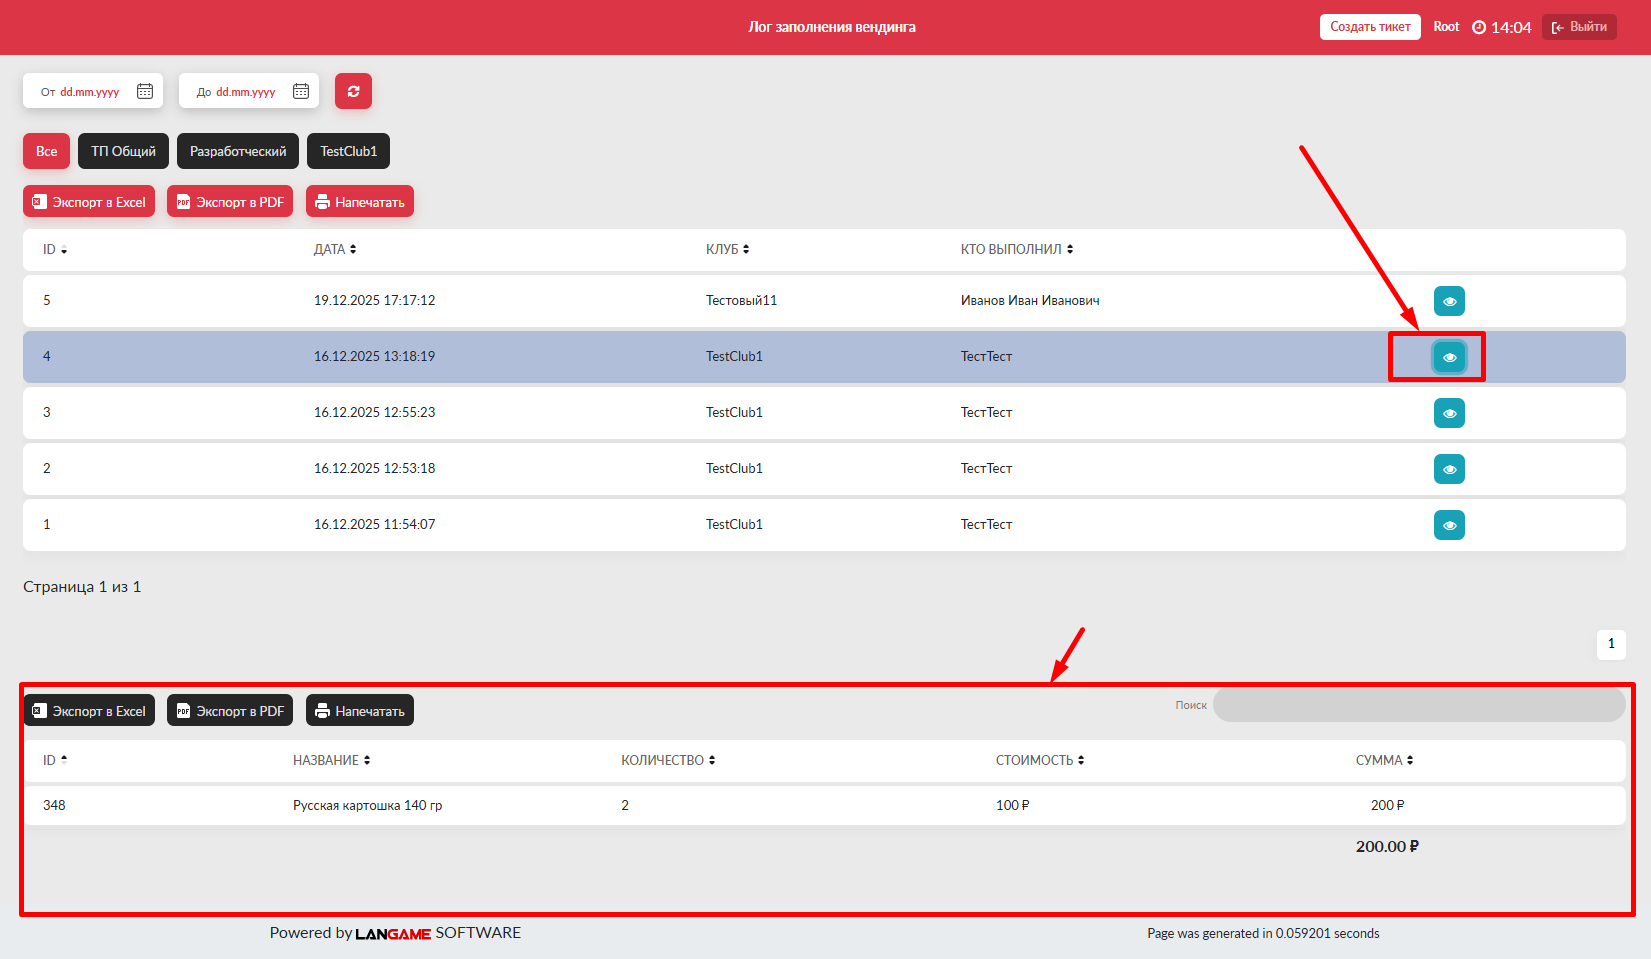Click the red refresh icon button

point(353,91)
